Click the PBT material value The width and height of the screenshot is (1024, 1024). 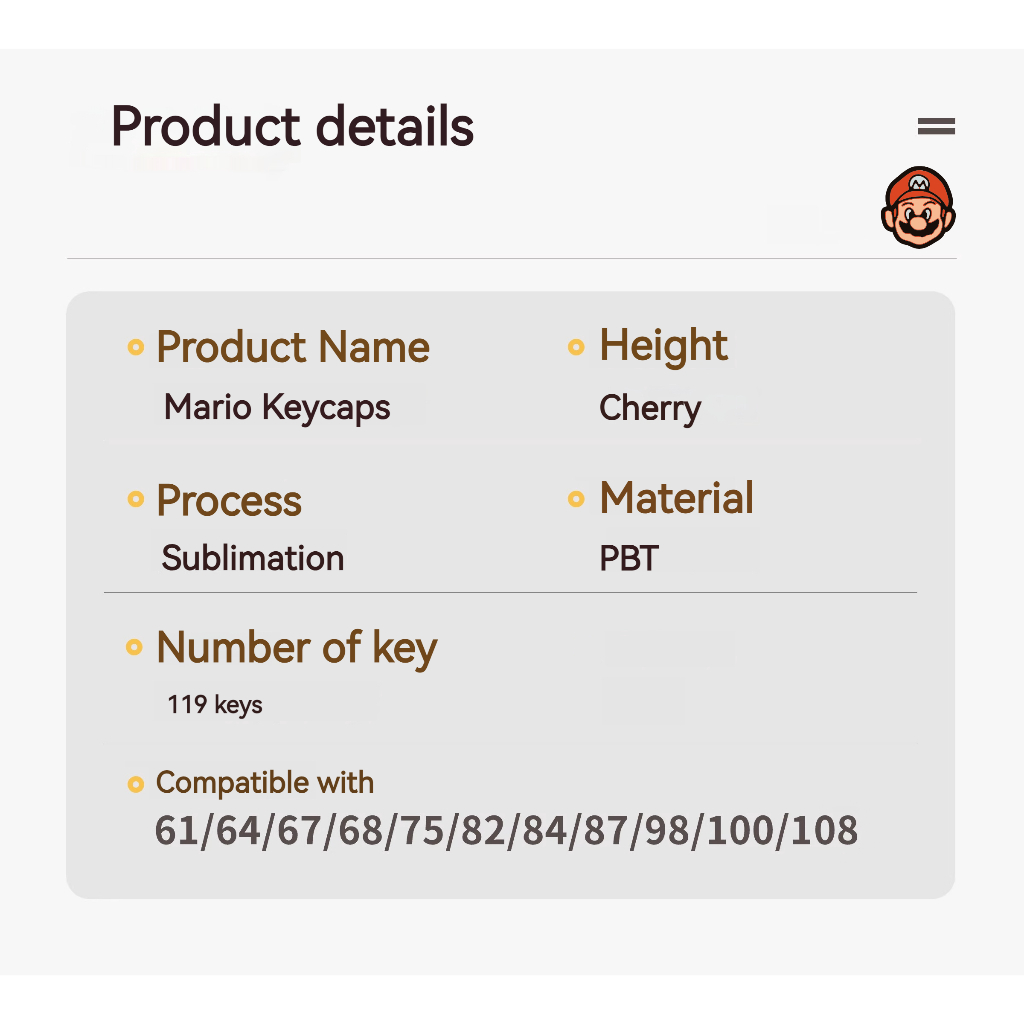tap(629, 558)
